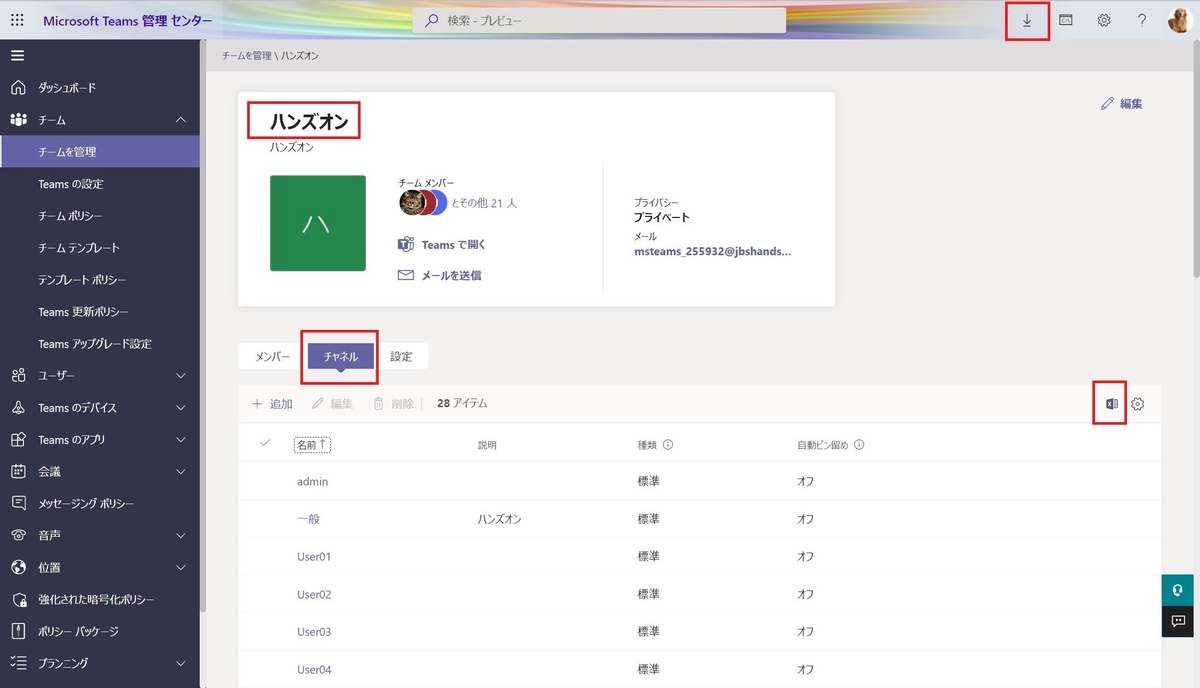Expand the プランニング section chevron
Screen dimensions: 1200x688
pos(181,663)
